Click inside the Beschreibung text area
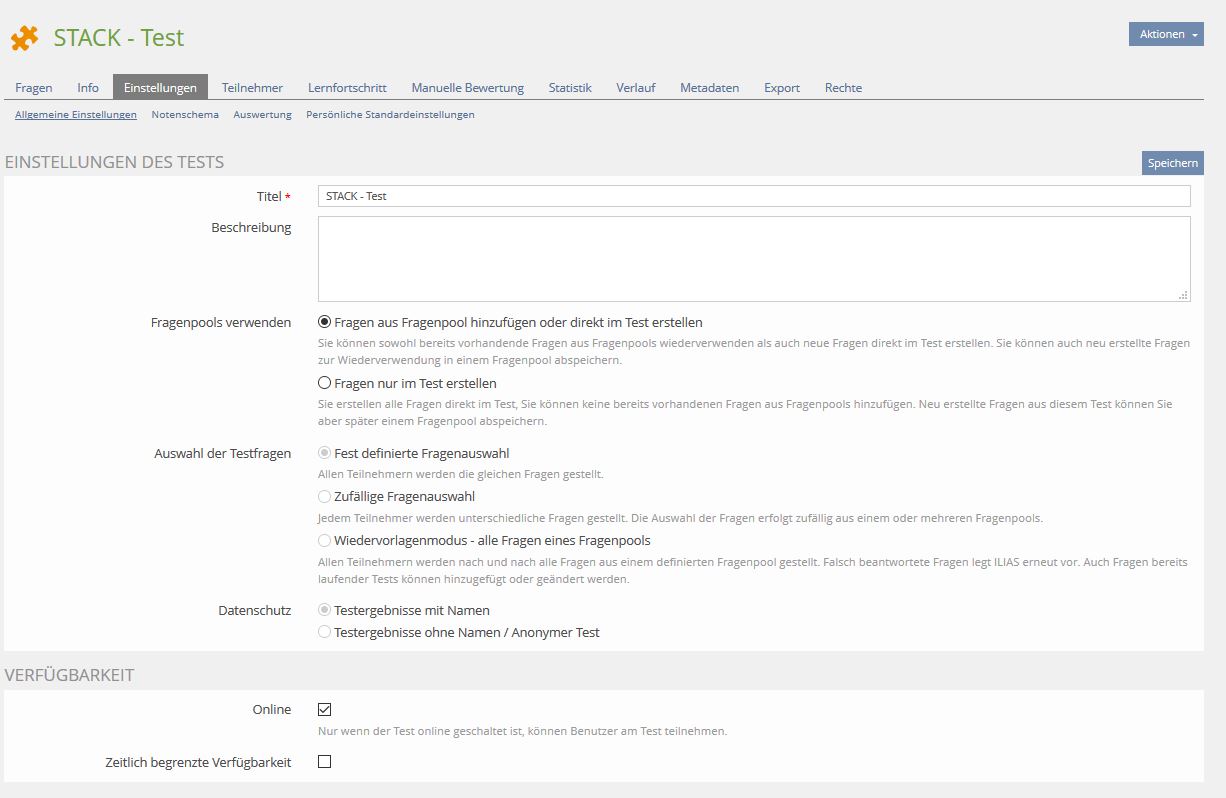Screen dimensions: 1226x798 [x=753, y=258]
